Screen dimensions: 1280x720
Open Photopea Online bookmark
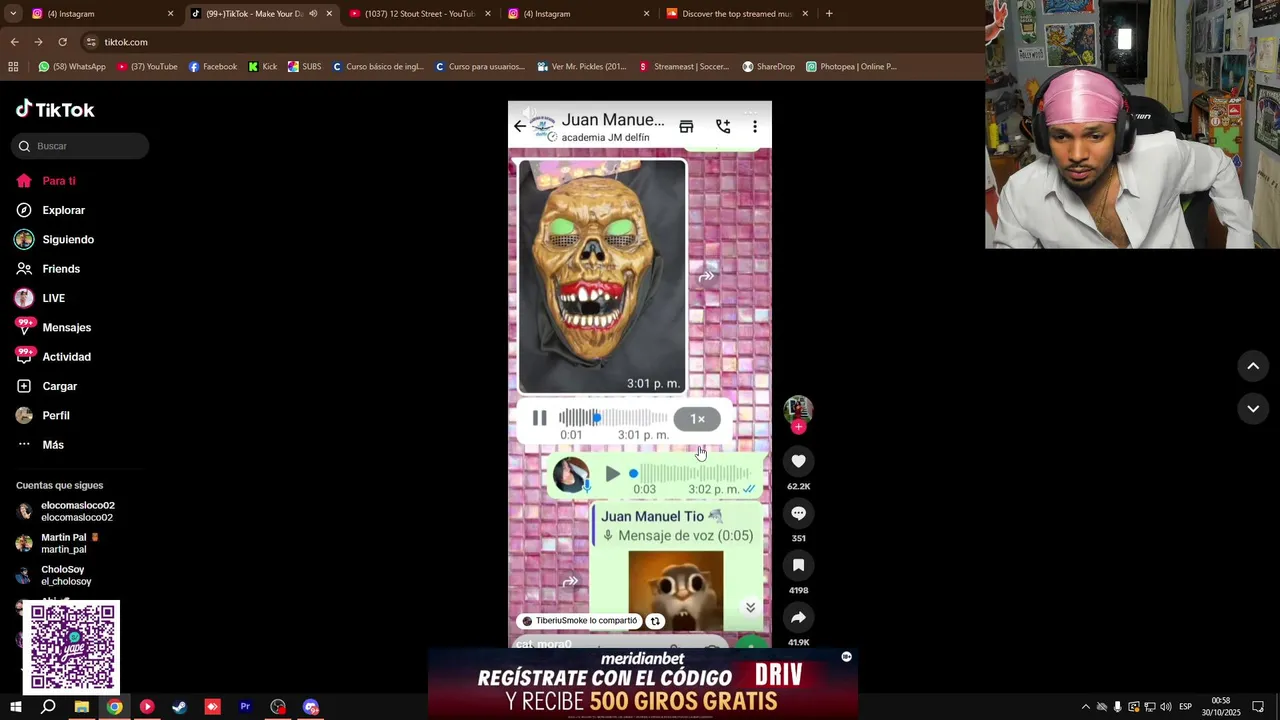851,67
